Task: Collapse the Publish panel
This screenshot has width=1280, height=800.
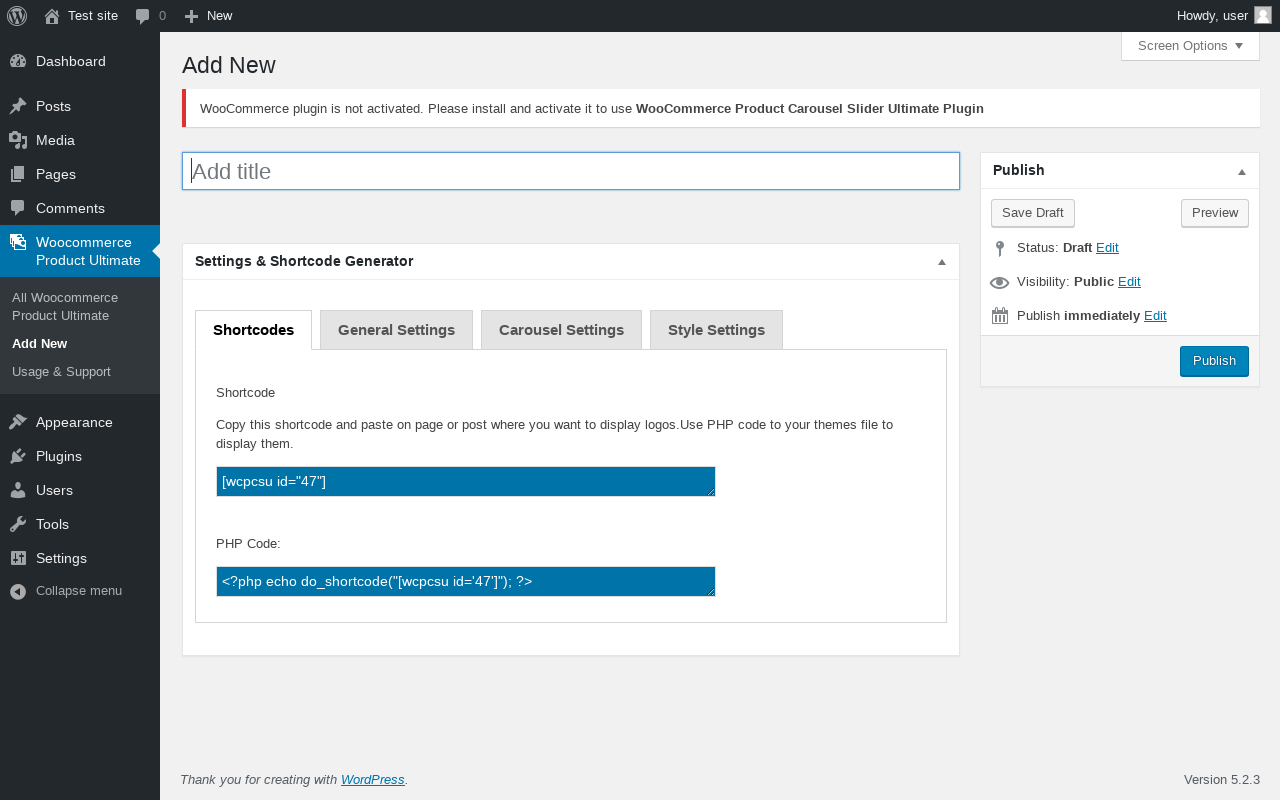Action: pyautogui.click(x=1242, y=171)
